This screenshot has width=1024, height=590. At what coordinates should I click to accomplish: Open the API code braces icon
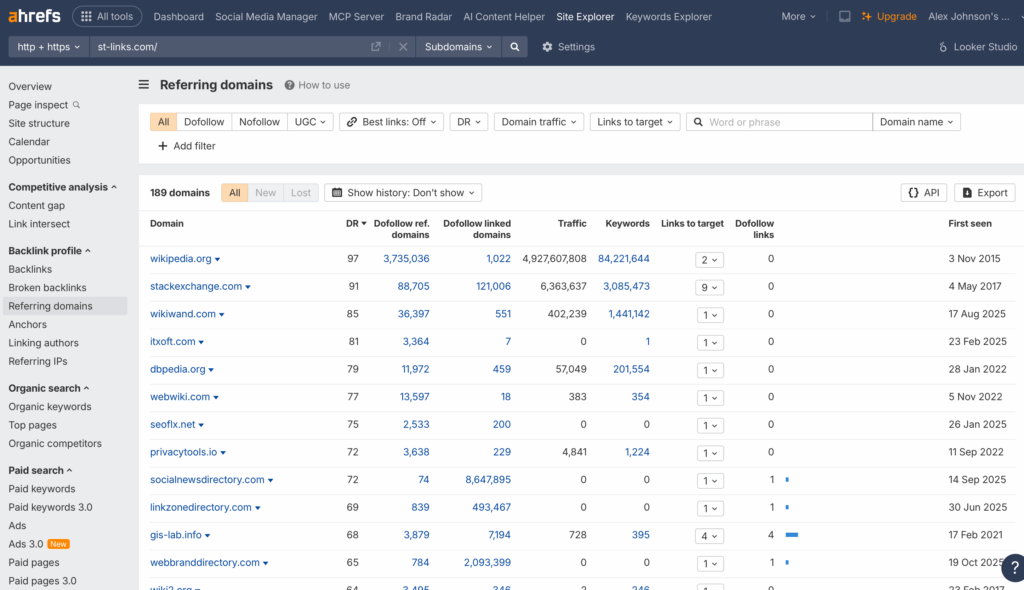tap(923, 191)
